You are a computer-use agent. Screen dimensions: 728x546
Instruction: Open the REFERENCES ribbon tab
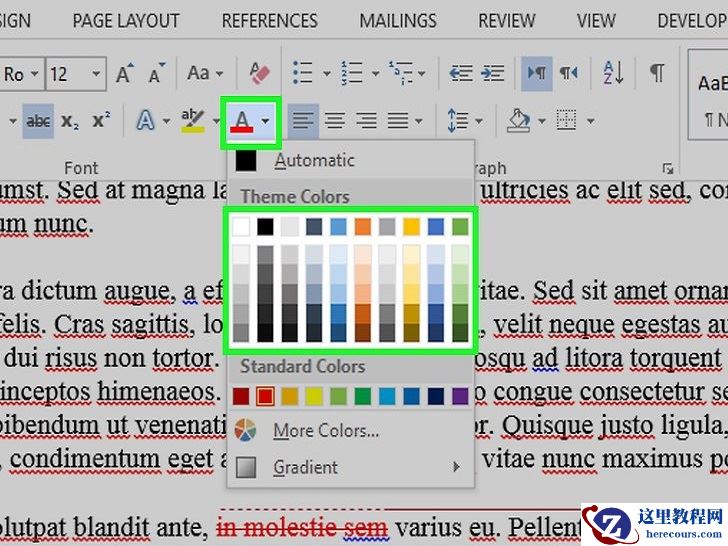[270, 21]
